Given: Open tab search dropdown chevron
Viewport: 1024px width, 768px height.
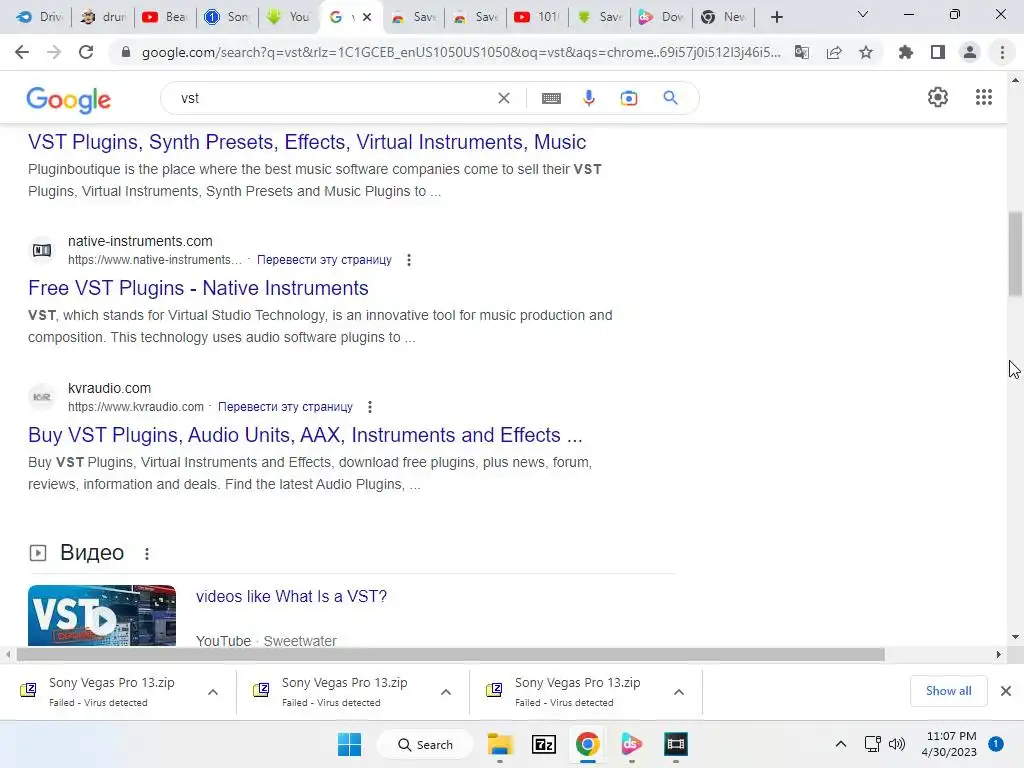Looking at the screenshot, I should point(863,14).
